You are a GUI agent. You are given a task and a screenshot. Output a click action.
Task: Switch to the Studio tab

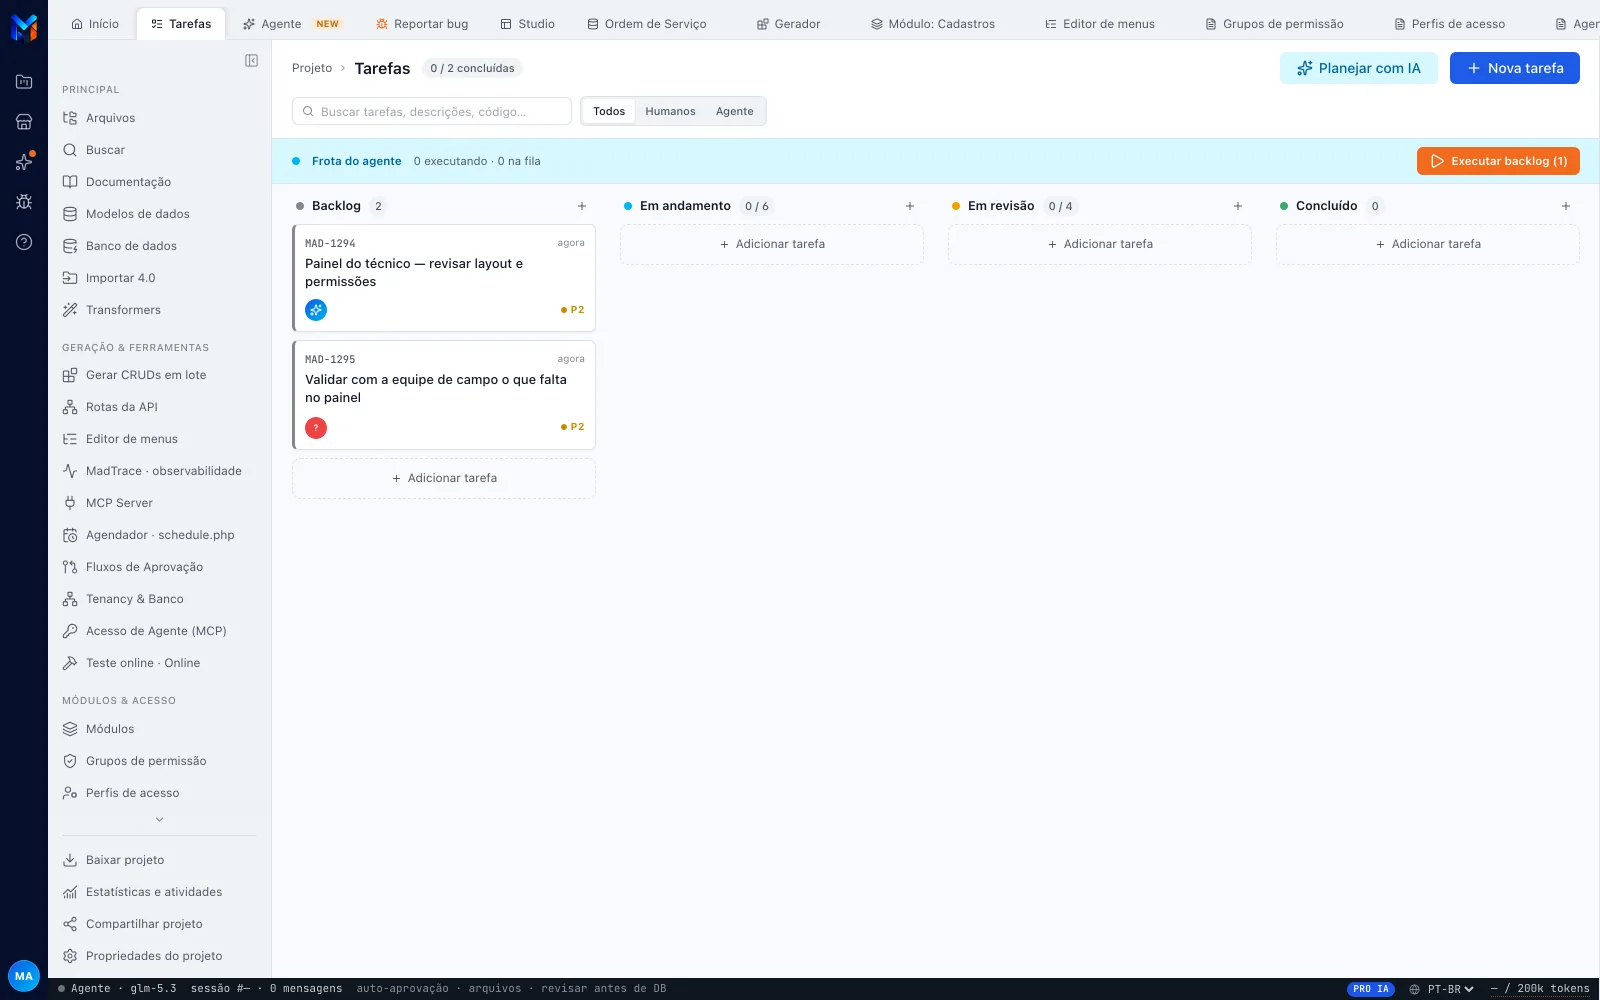coord(527,24)
